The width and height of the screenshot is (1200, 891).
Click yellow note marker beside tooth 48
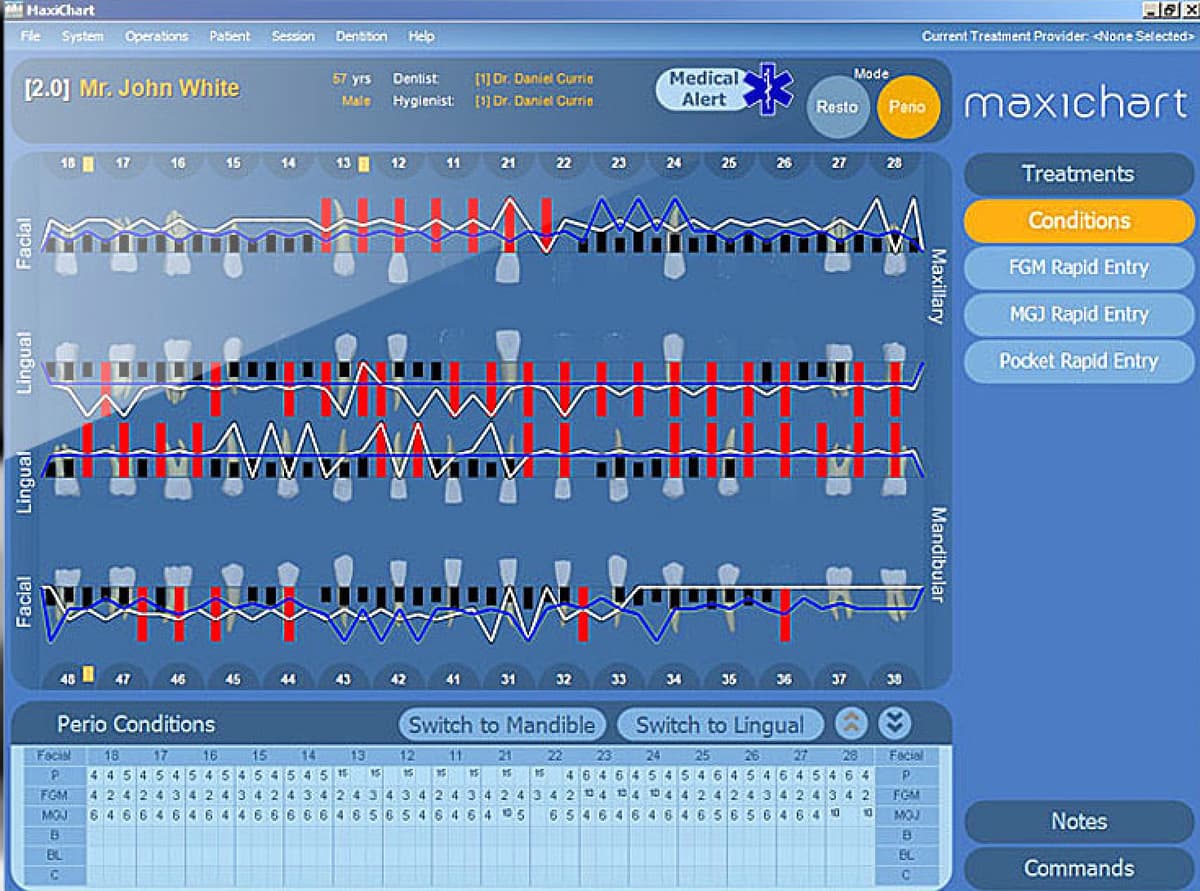[88, 674]
